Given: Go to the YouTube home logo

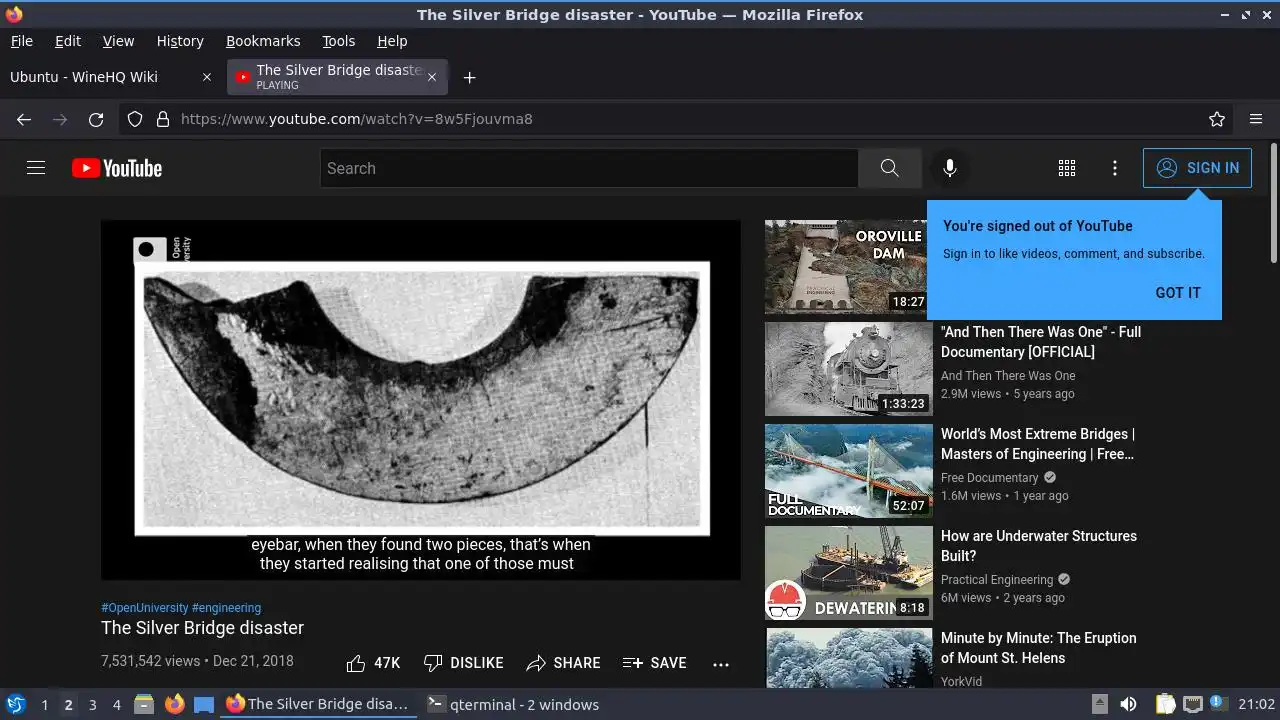Looking at the screenshot, I should coord(117,168).
